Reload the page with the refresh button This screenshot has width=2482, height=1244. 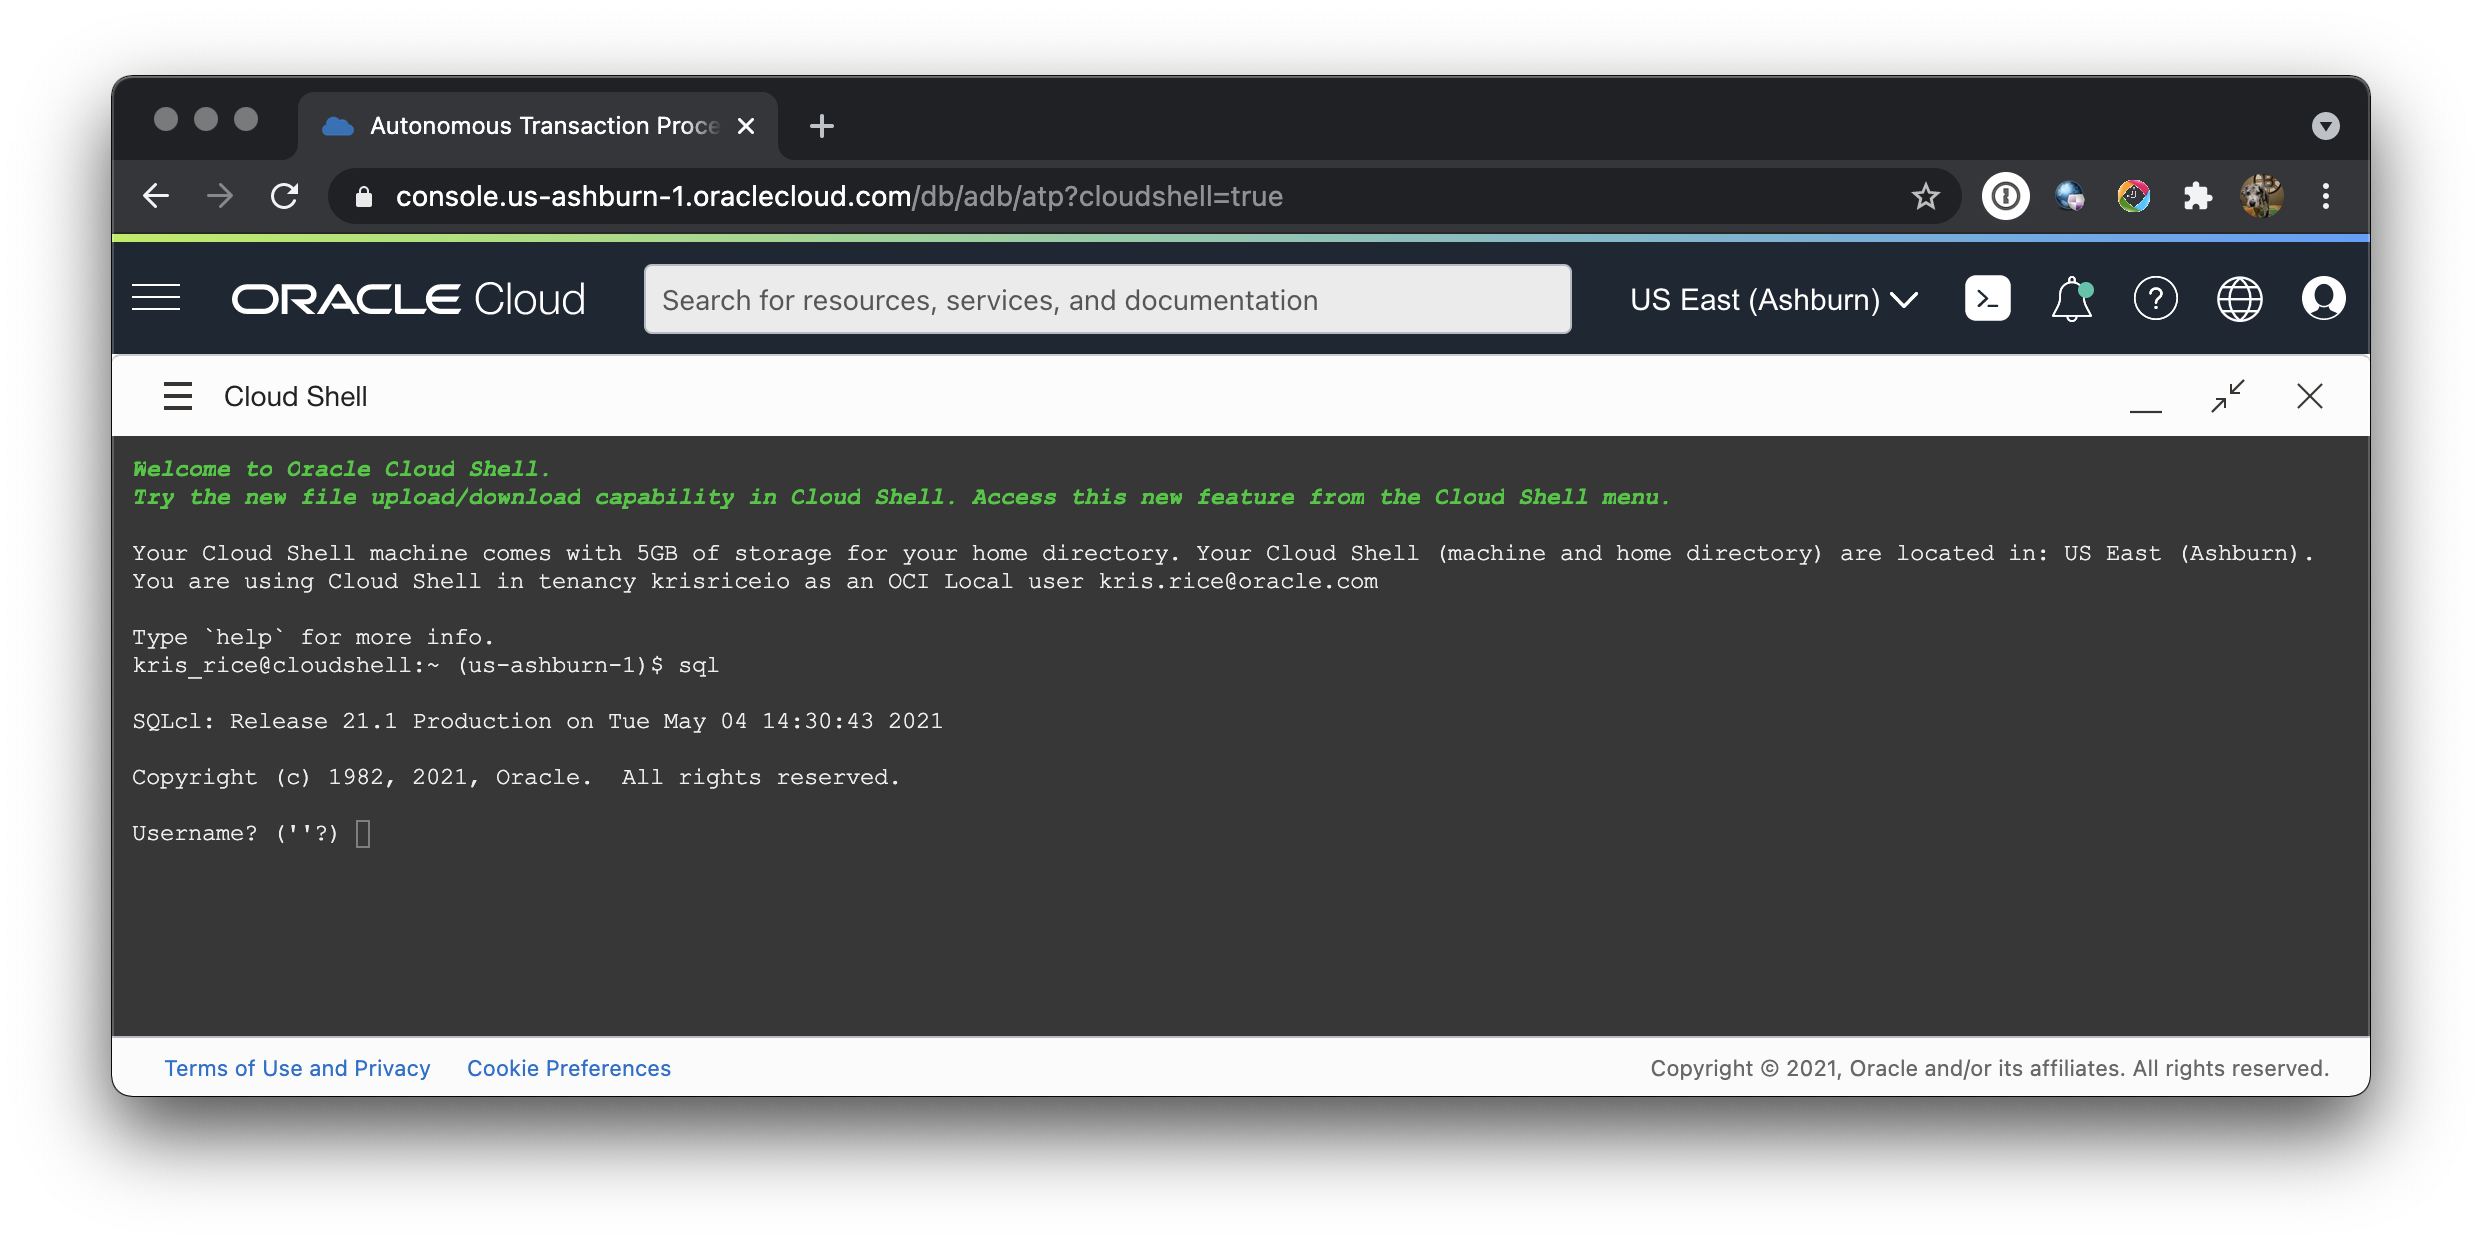coord(285,196)
